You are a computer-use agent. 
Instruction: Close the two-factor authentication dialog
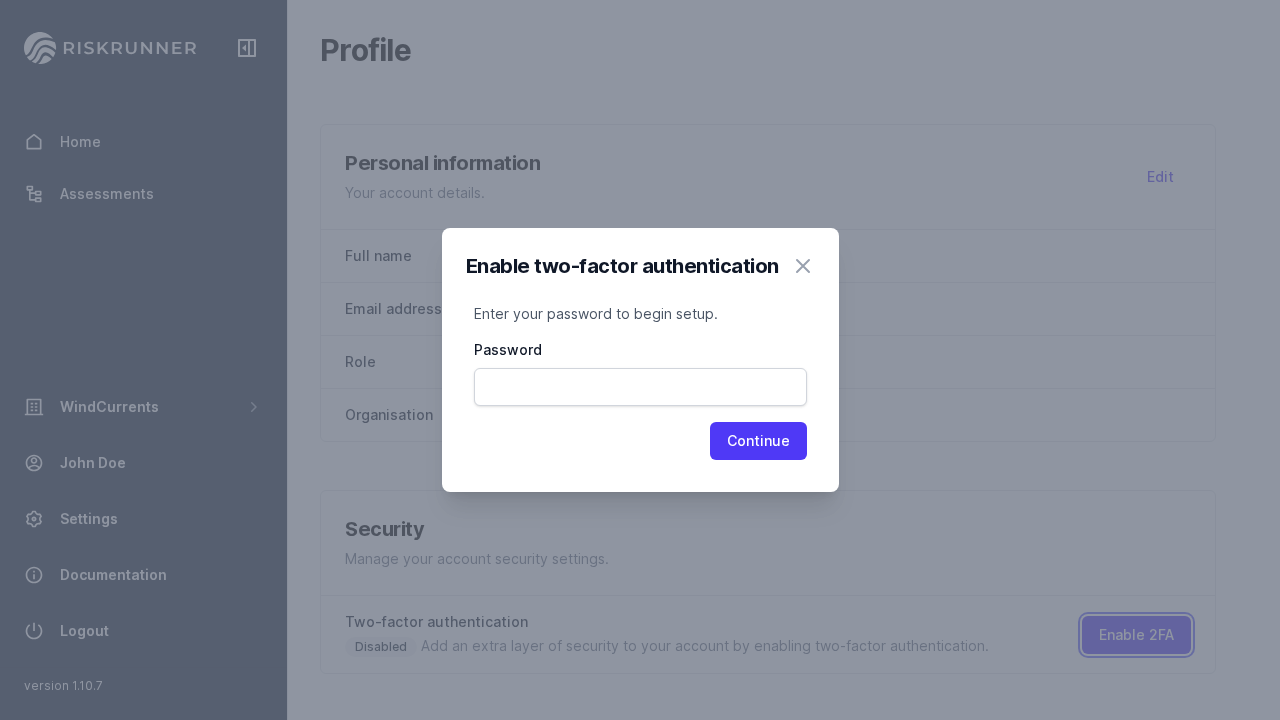pyautogui.click(x=803, y=266)
